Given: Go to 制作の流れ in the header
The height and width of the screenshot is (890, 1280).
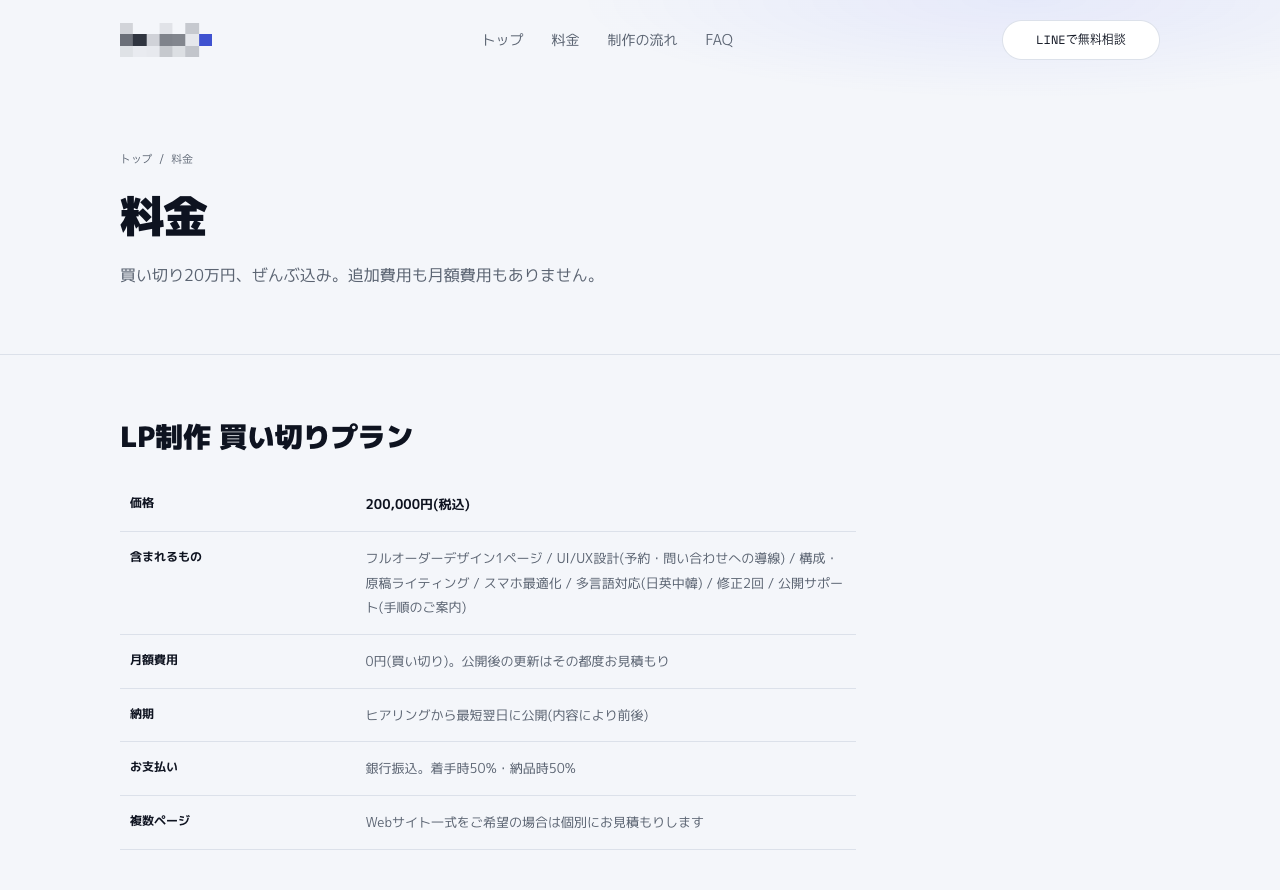Looking at the screenshot, I should coord(642,40).
